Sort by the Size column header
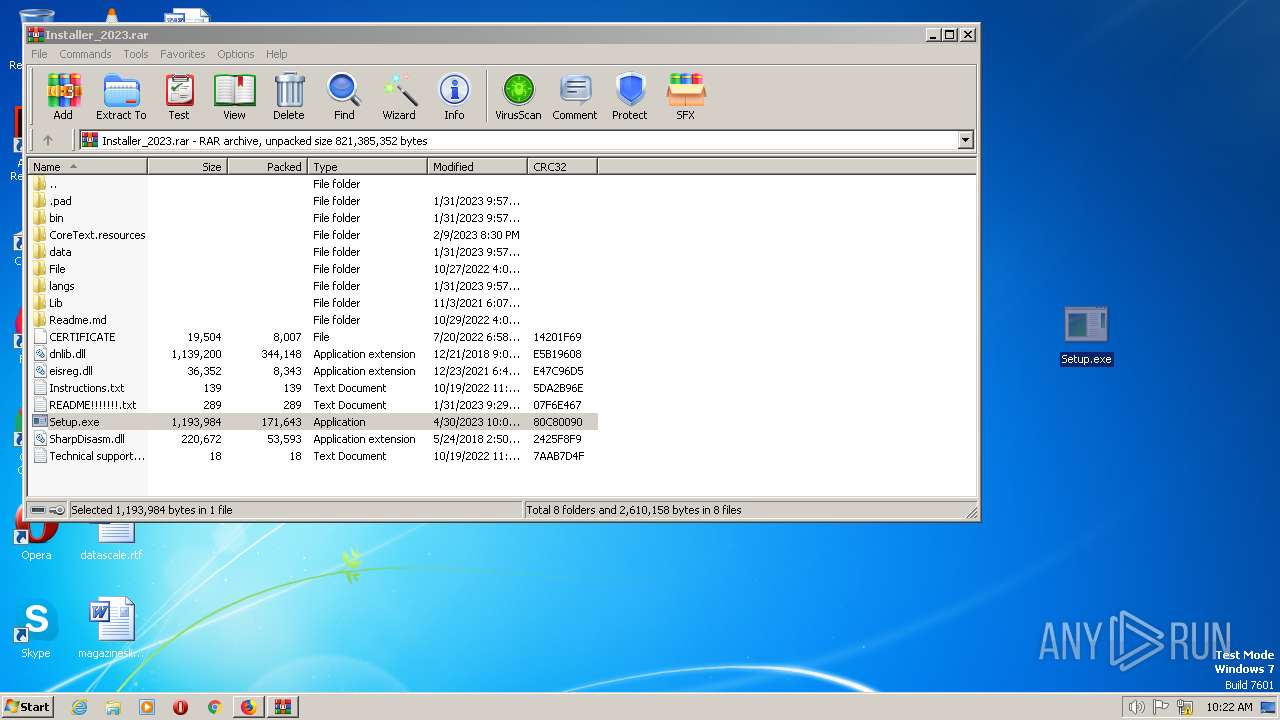1280x720 pixels. coord(188,166)
